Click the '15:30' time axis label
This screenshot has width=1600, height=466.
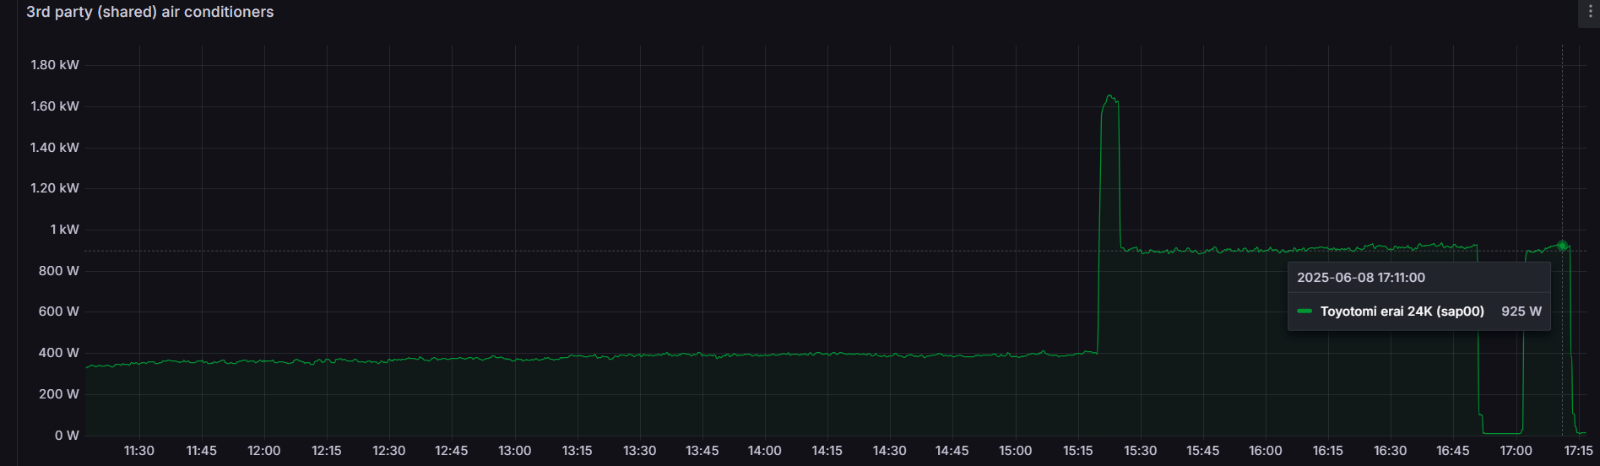(x=1140, y=451)
